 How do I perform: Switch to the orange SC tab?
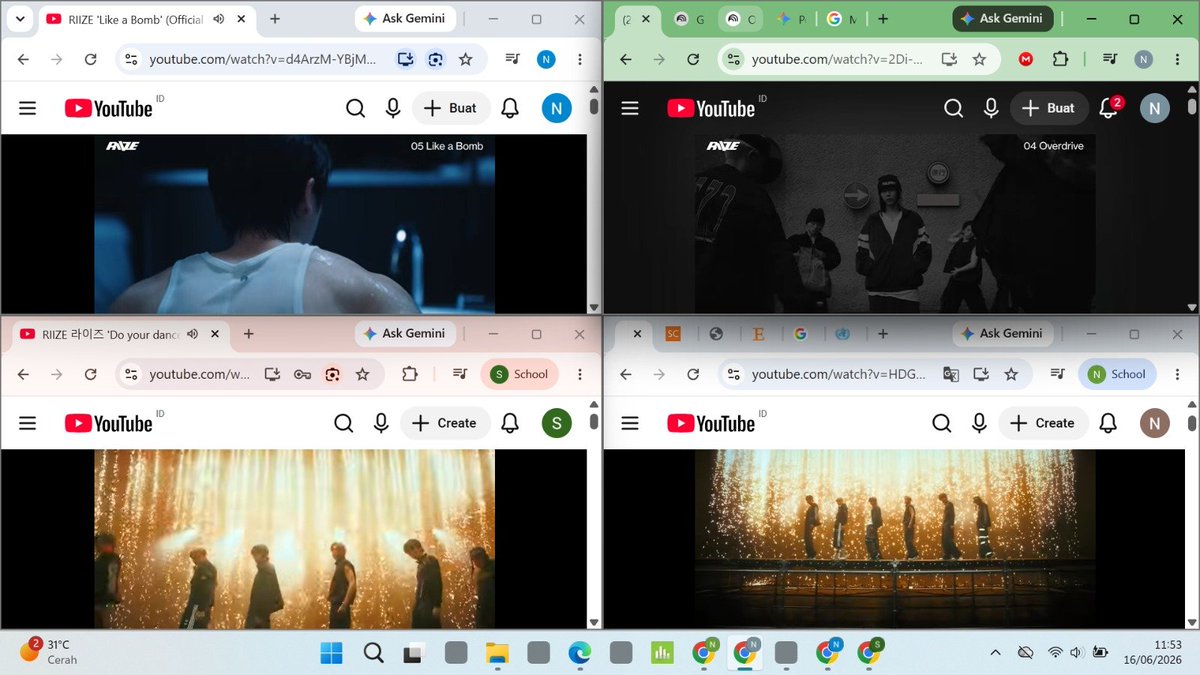coord(672,334)
